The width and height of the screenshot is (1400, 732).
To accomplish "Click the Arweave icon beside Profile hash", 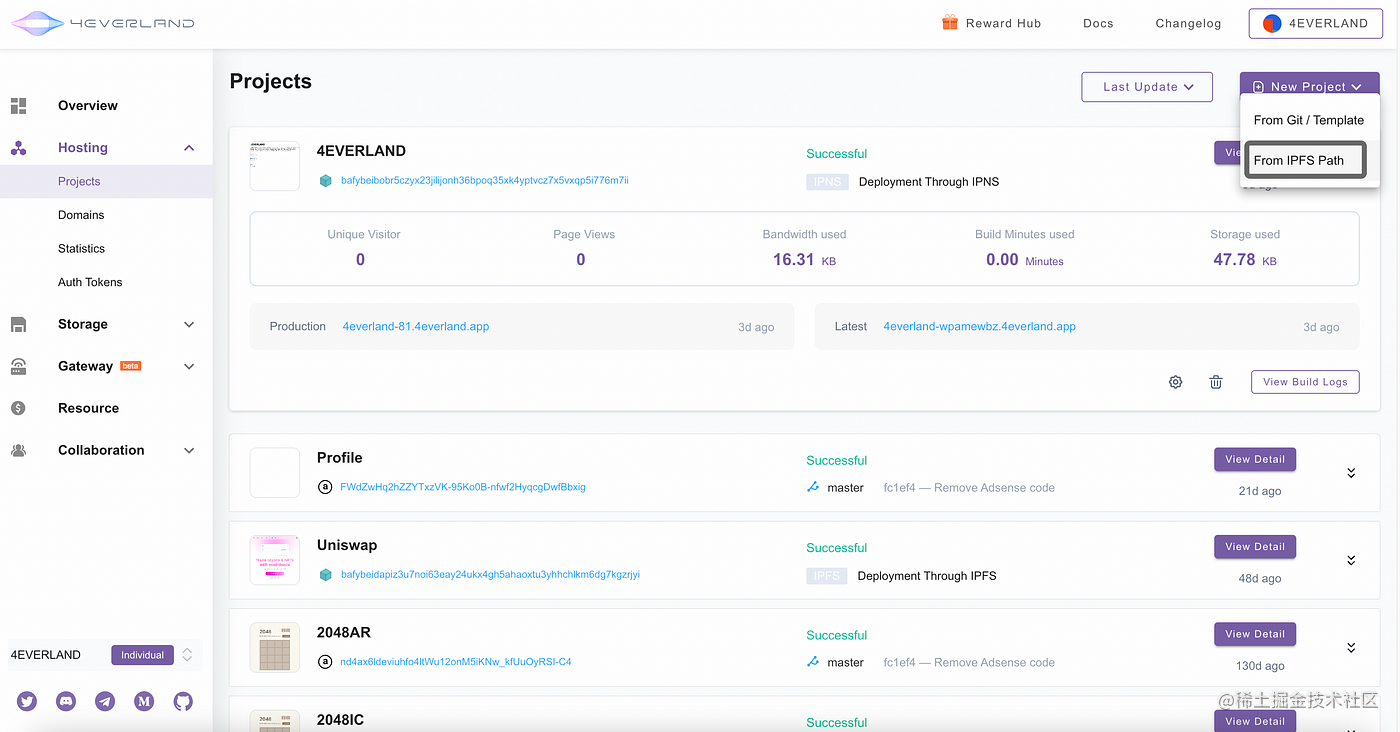I will click(325, 487).
